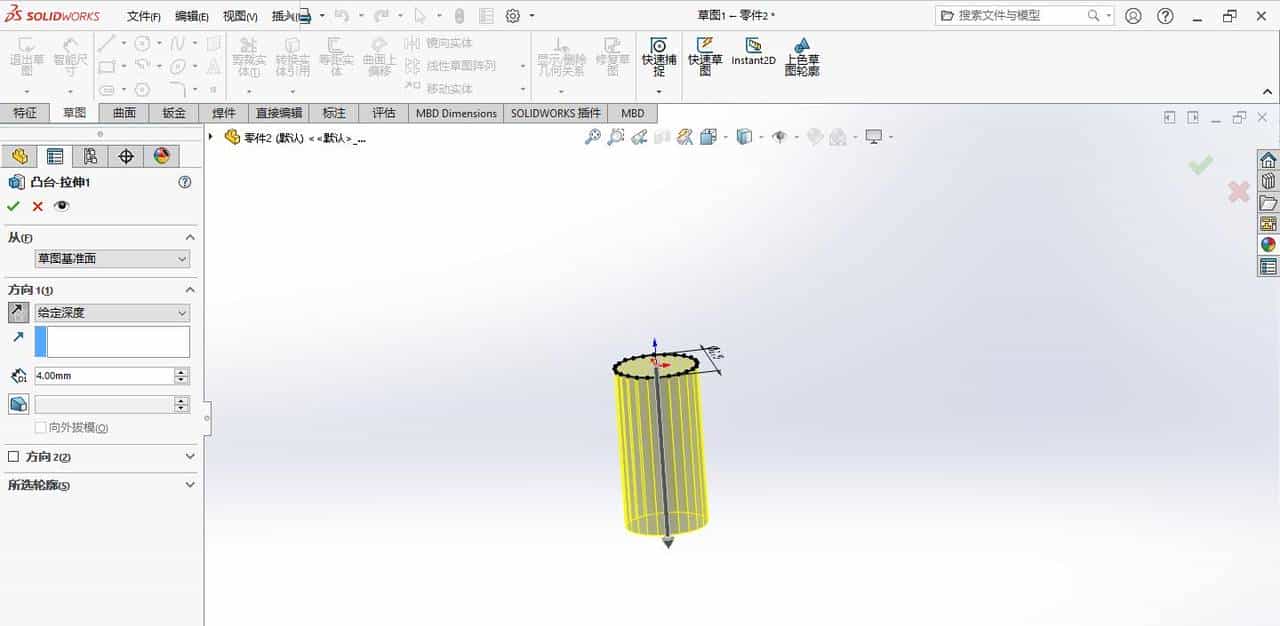
Task: Click the Reverse Direction arrow for Direction 1
Action: pos(17,311)
